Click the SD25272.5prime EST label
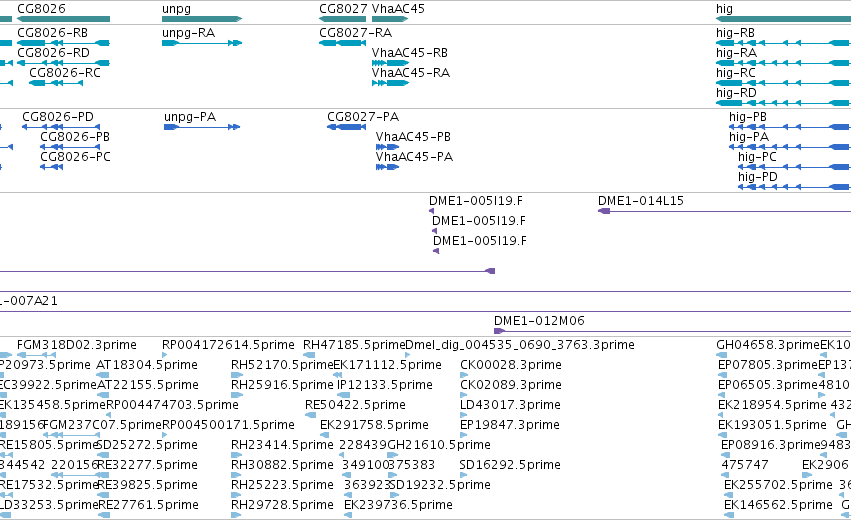851x520 pixels. pyautogui.click(x=147, y=445)
